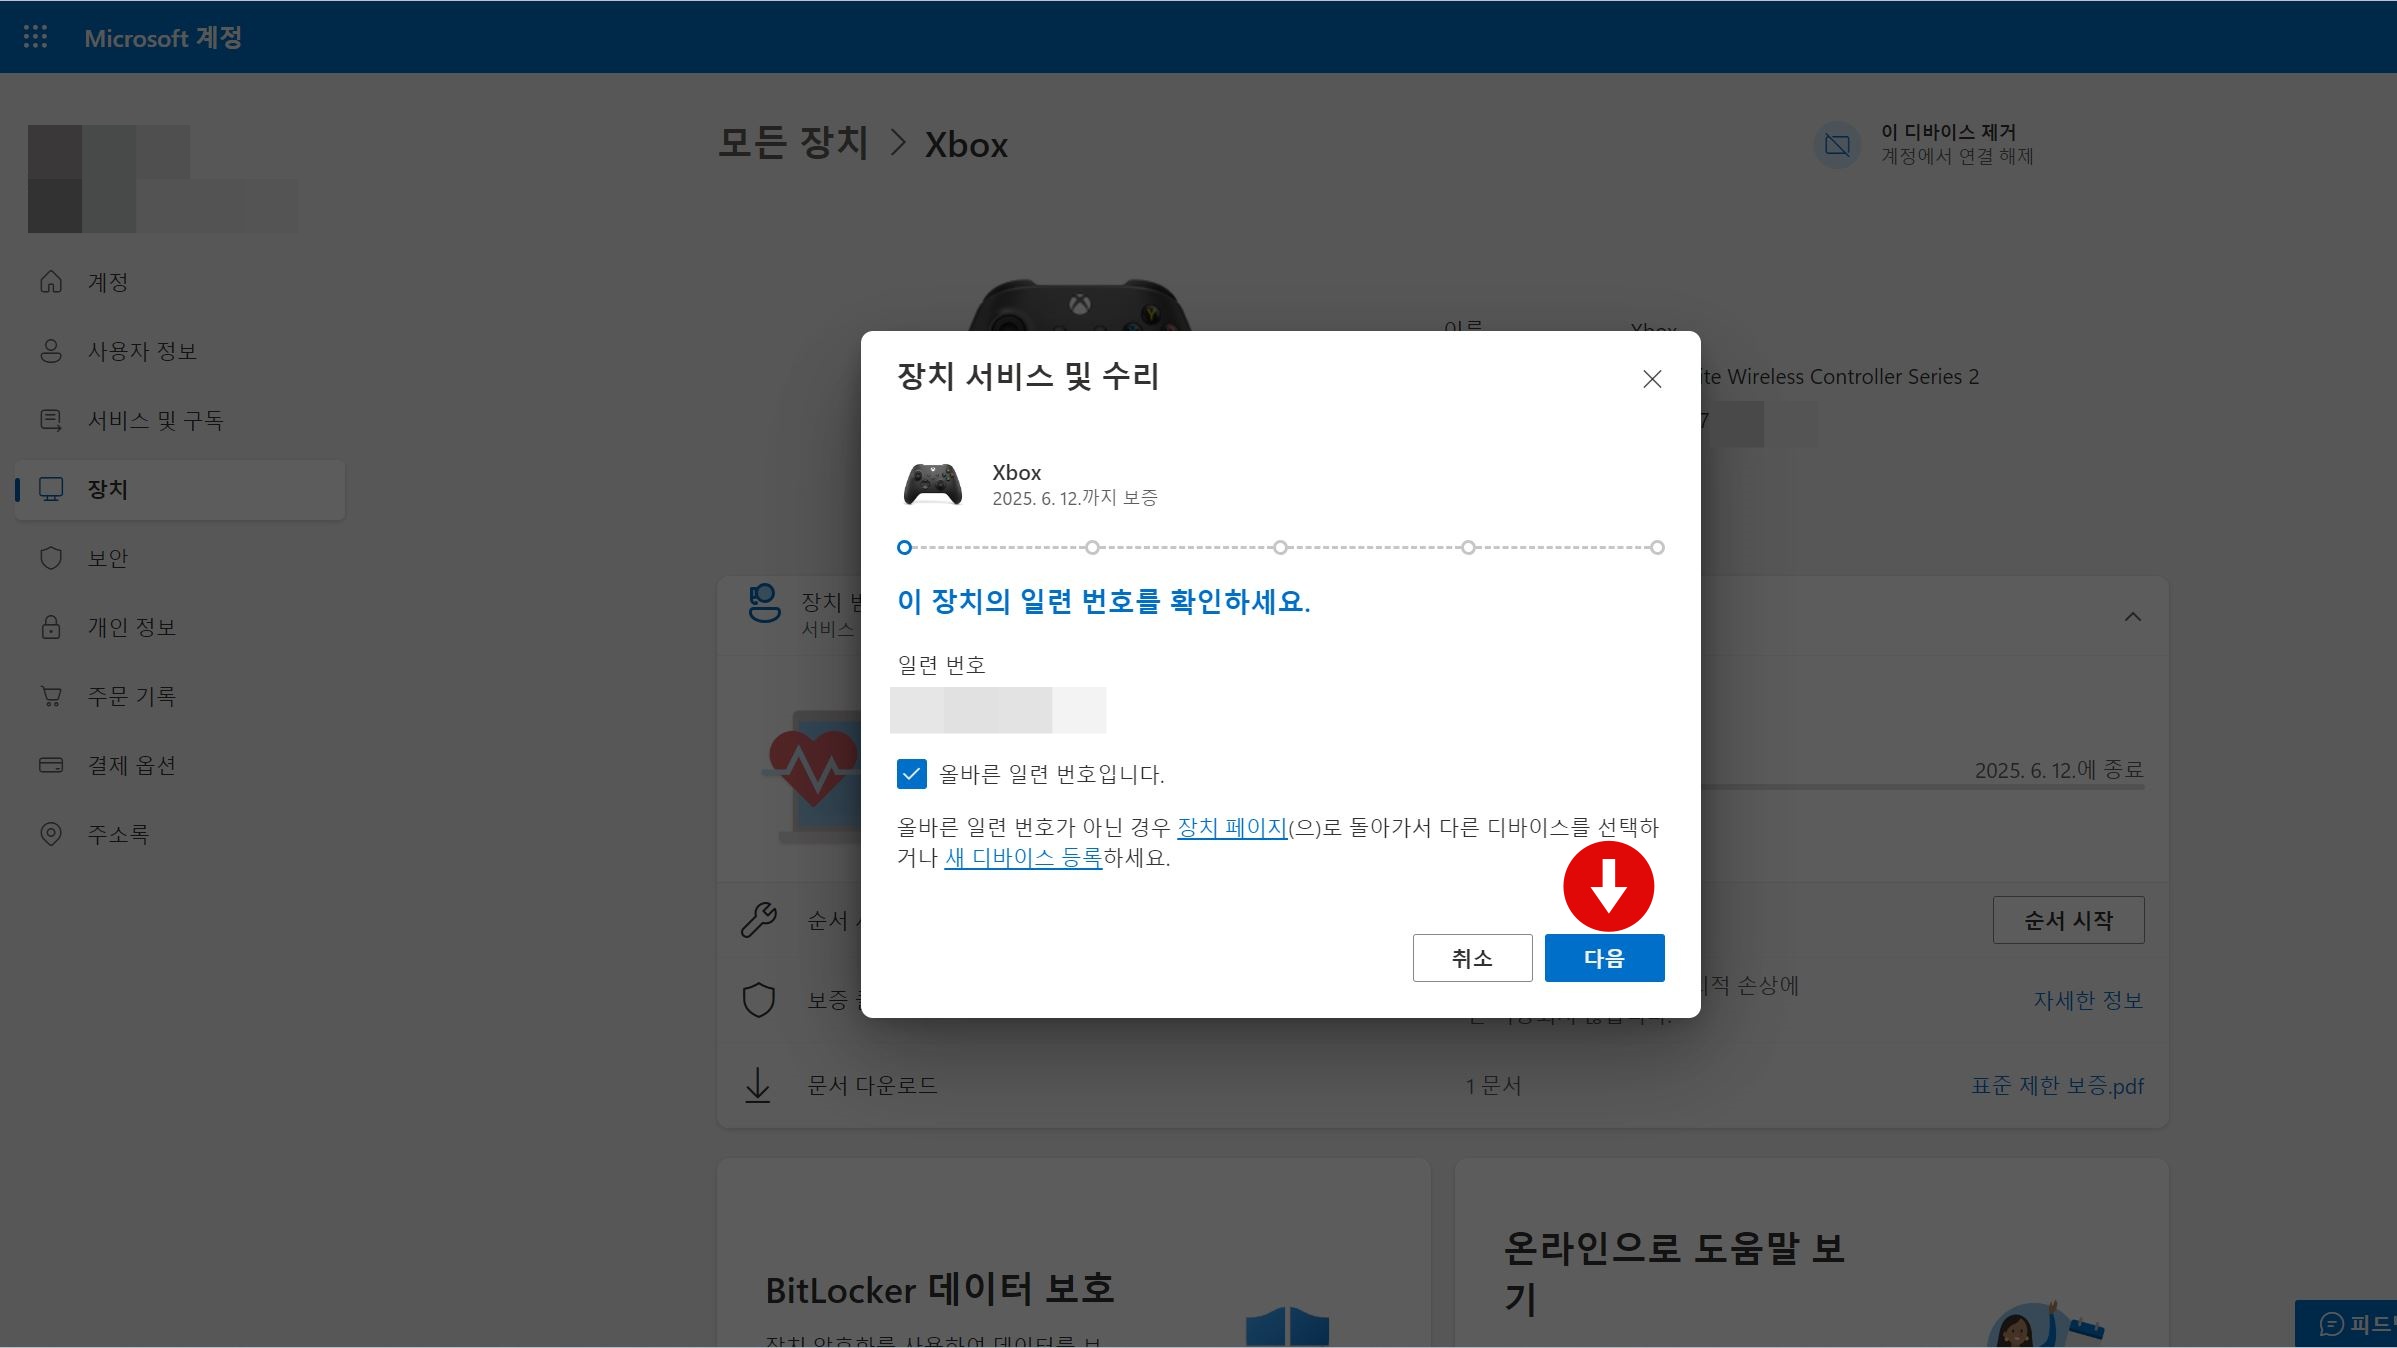Click the 보안 shield icon in sidebar
This screenshot has width=2397, height=1348.
pyautogui.click(x=51, y=558)
